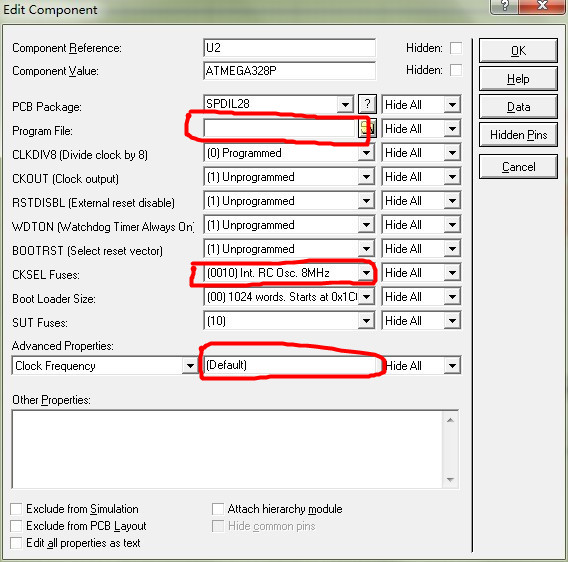
Task: Enable Exclude from PCB Layout
Action: click(x=16, y=526)
